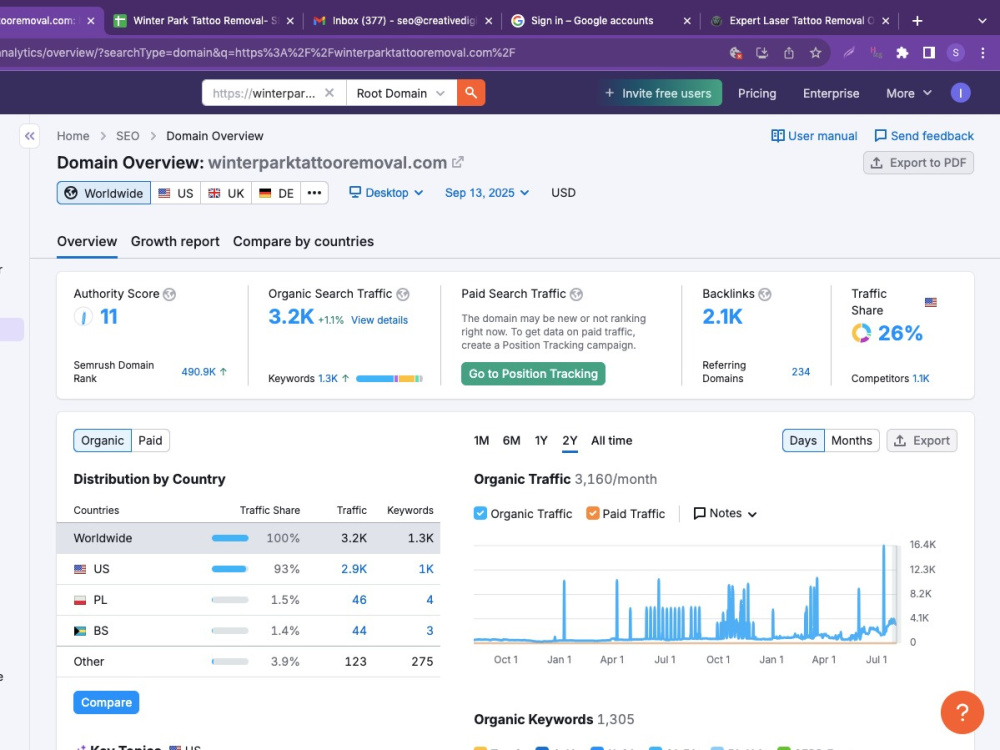Expand the More menu in header

point(908,93)
